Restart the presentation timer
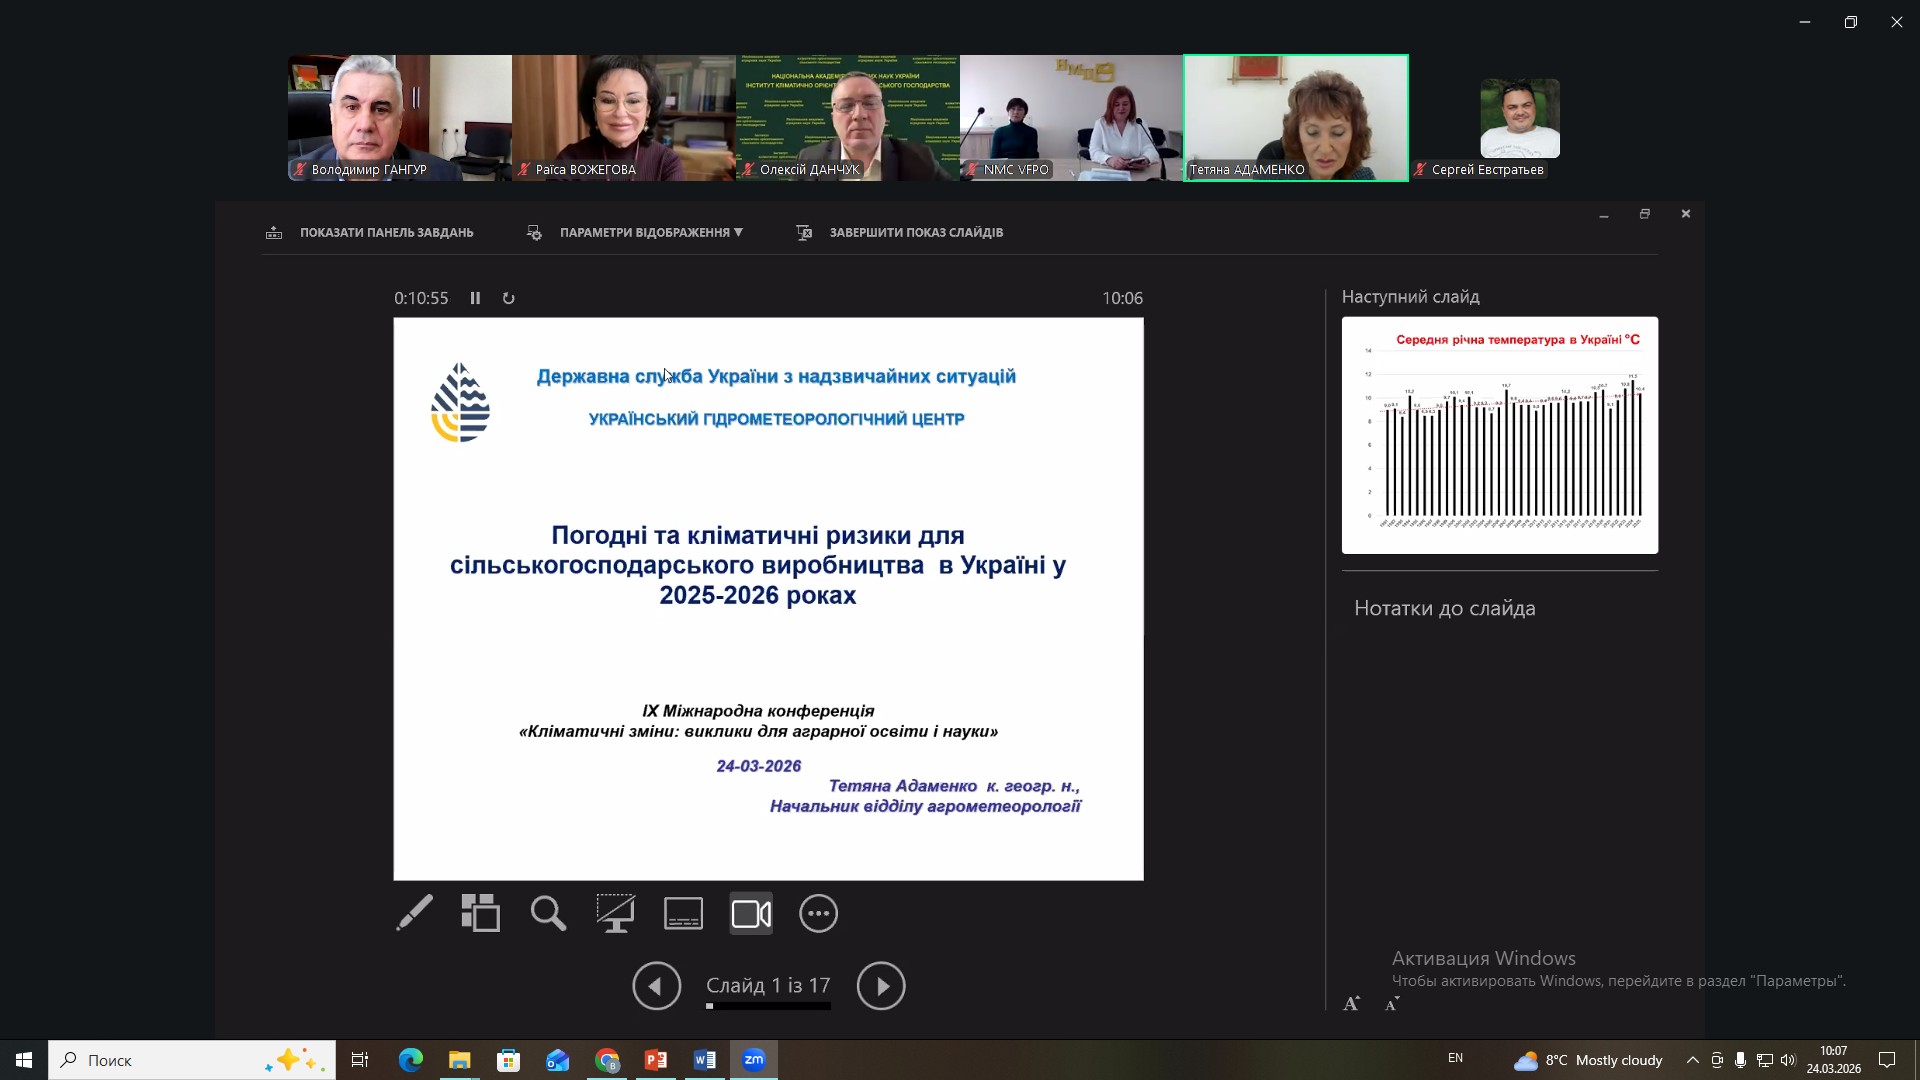The image size is (1920, 1080). click(x=508, y=298)
